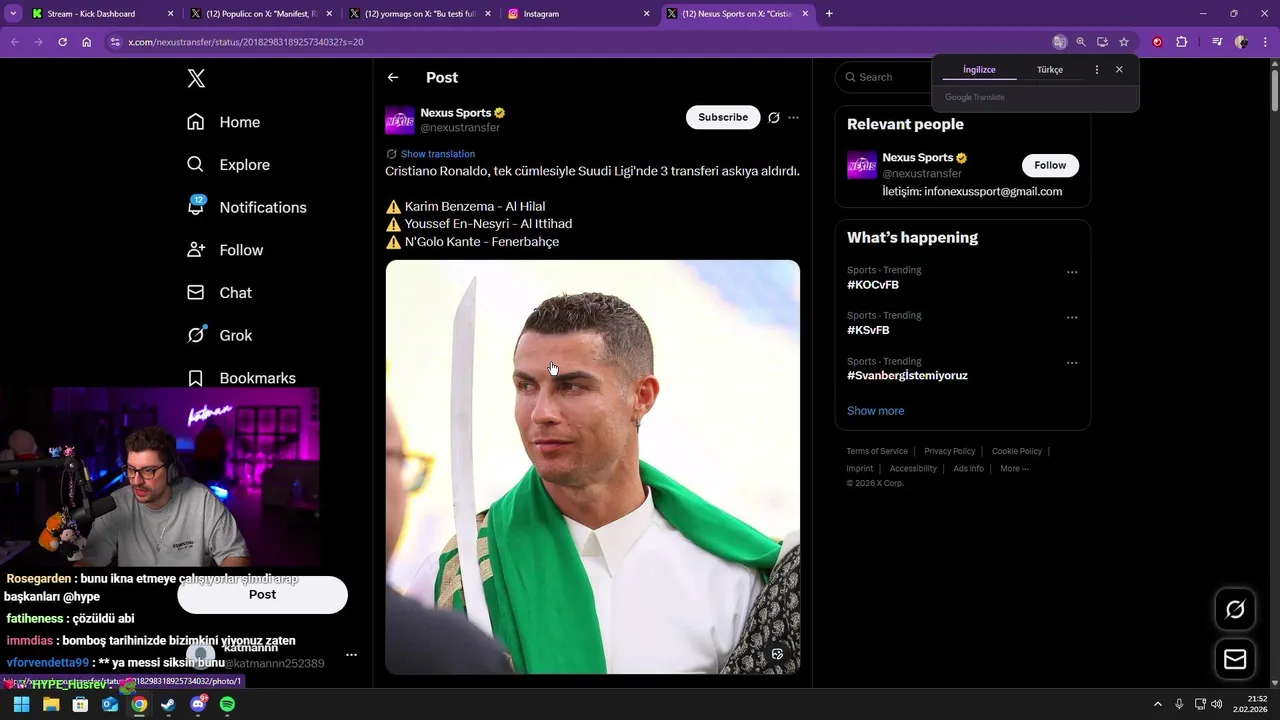Open Discord from the taskbar
The height and width of the screenshot is (720, 1280).
[x=198, y=704]
